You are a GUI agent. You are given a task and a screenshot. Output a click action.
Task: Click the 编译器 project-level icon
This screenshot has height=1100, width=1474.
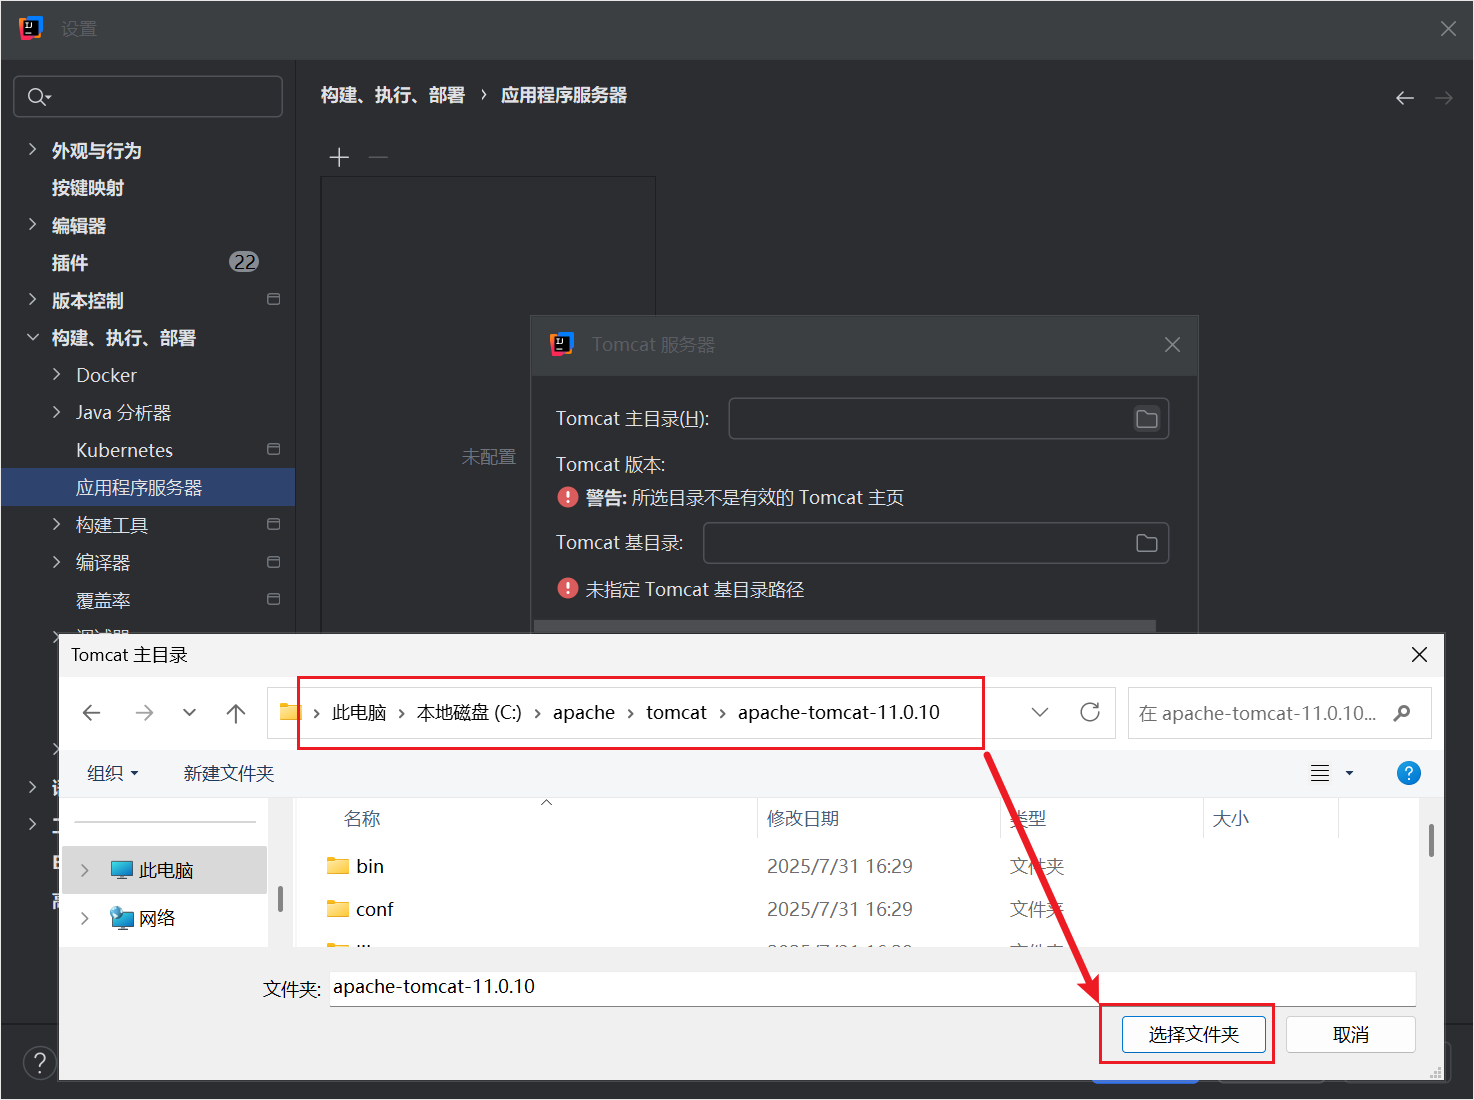273,562
